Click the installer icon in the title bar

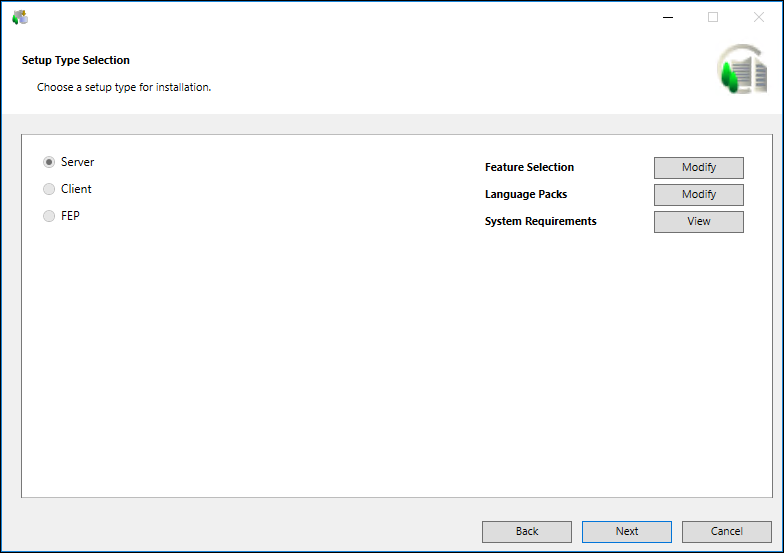pos(20,17)
